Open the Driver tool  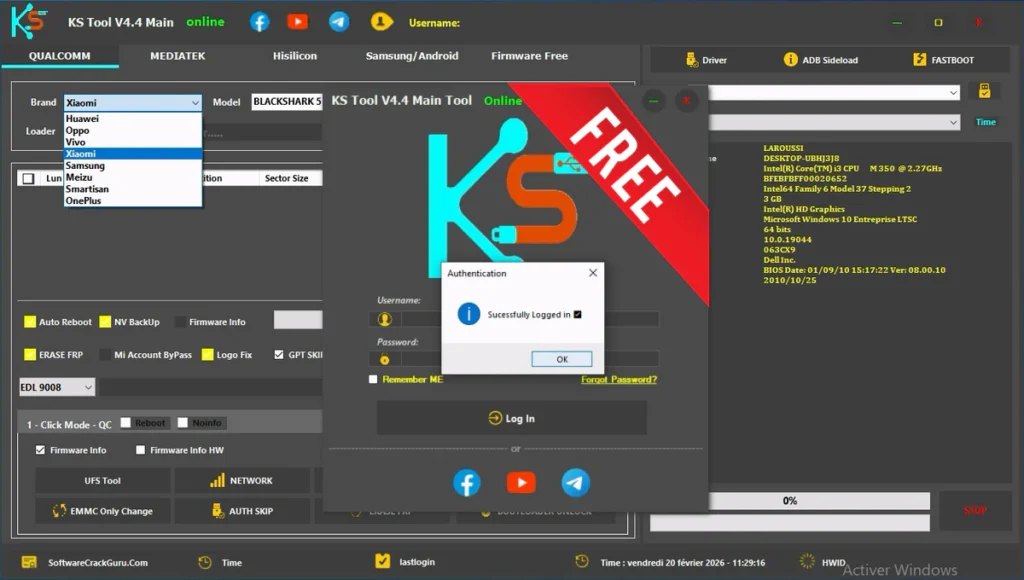pyautogui.click(x=706, y=60)
